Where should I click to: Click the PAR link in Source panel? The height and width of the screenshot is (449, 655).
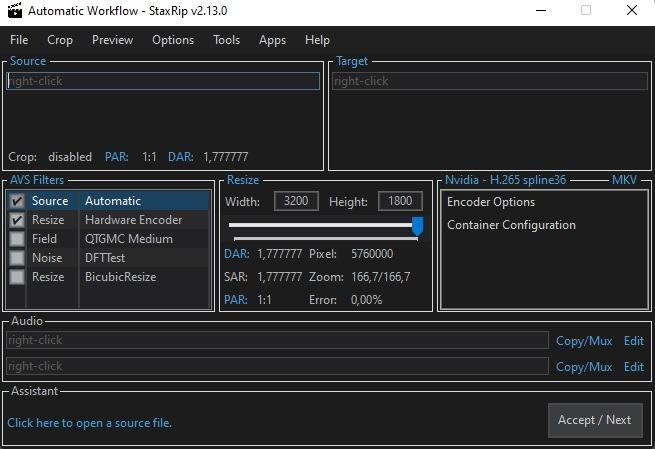[117, 157]
